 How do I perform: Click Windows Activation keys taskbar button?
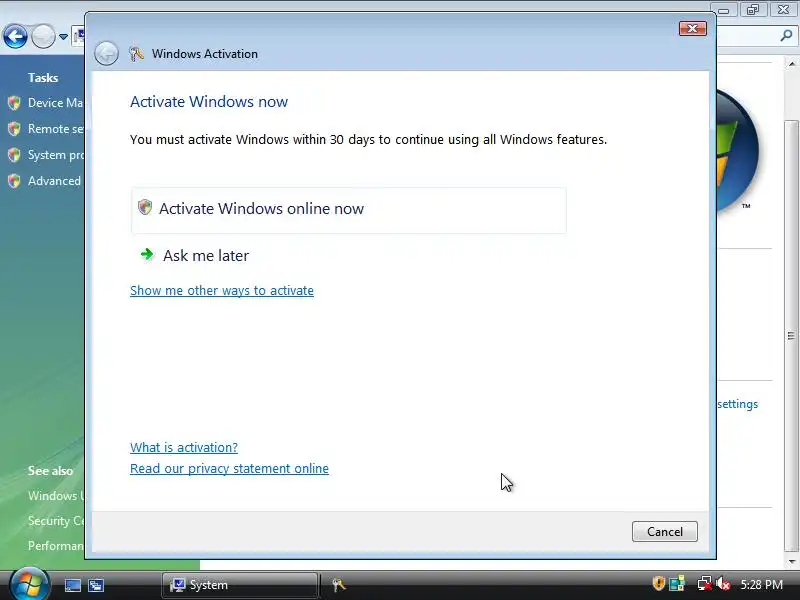click(x=338, y=585)
